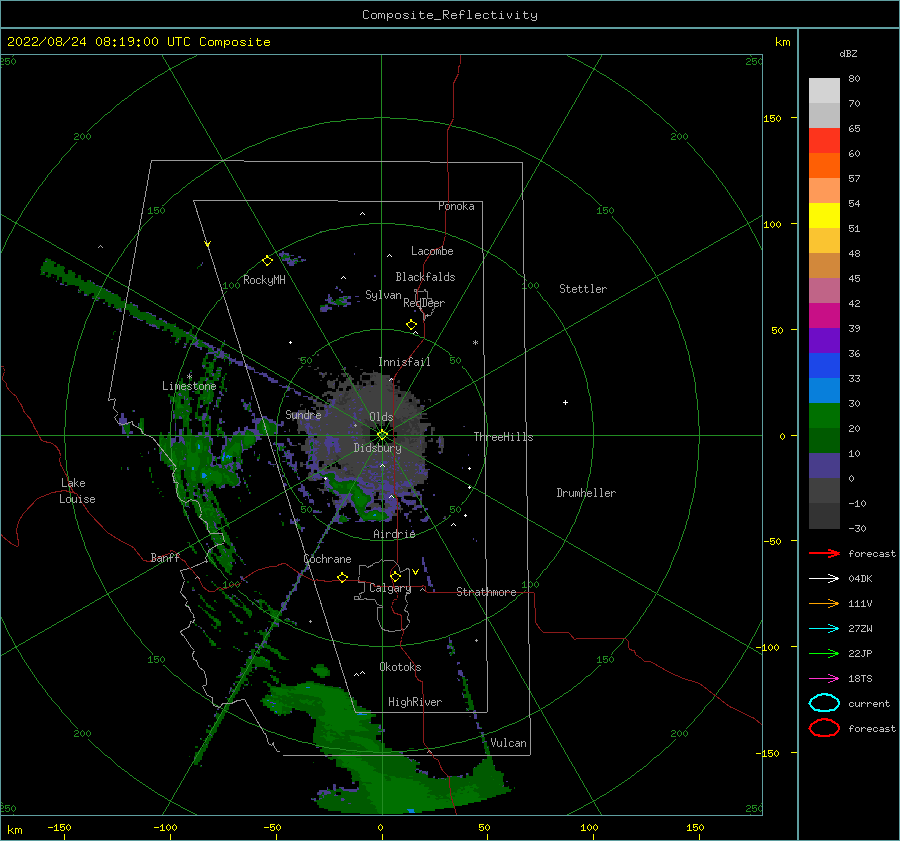
Task: Click the Calgary city label
Action: tap(390, 588)
